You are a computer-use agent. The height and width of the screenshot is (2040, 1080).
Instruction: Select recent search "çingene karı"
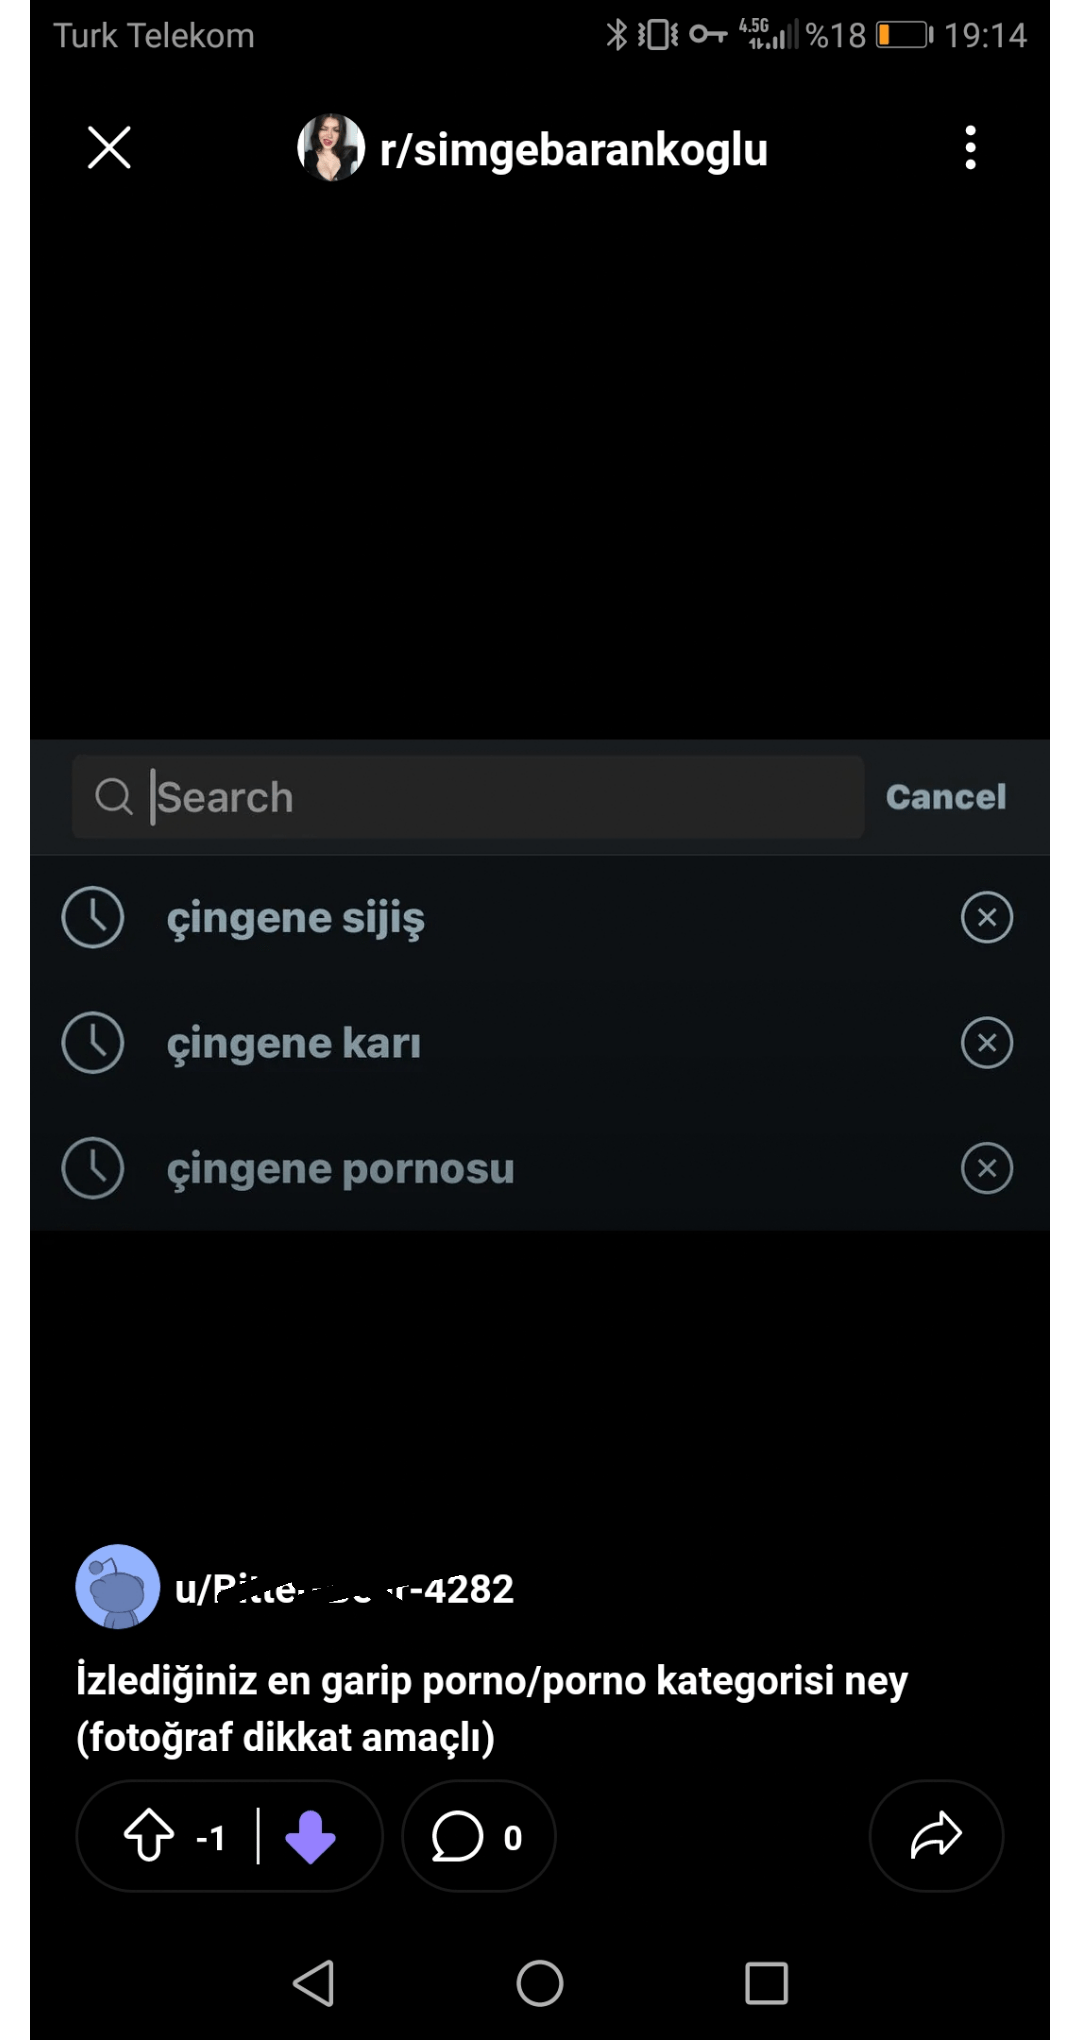coord(294,1043)
